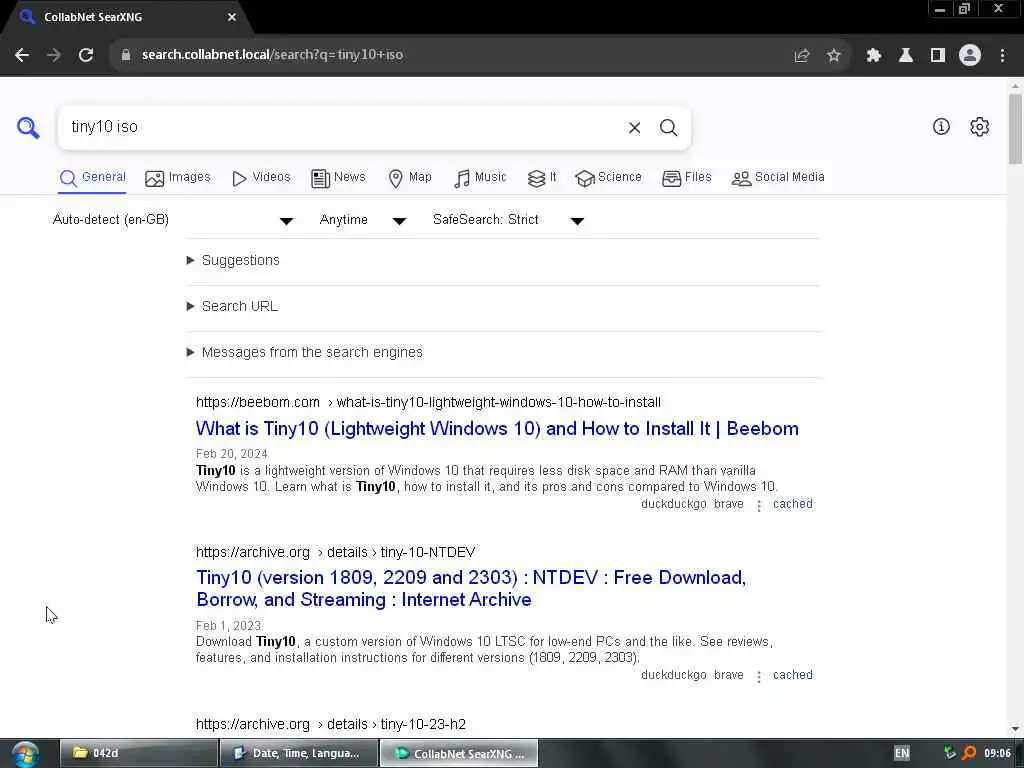1024x768 pixels.
Task: Click the green arrows tray icon
Action: point(950,753)
